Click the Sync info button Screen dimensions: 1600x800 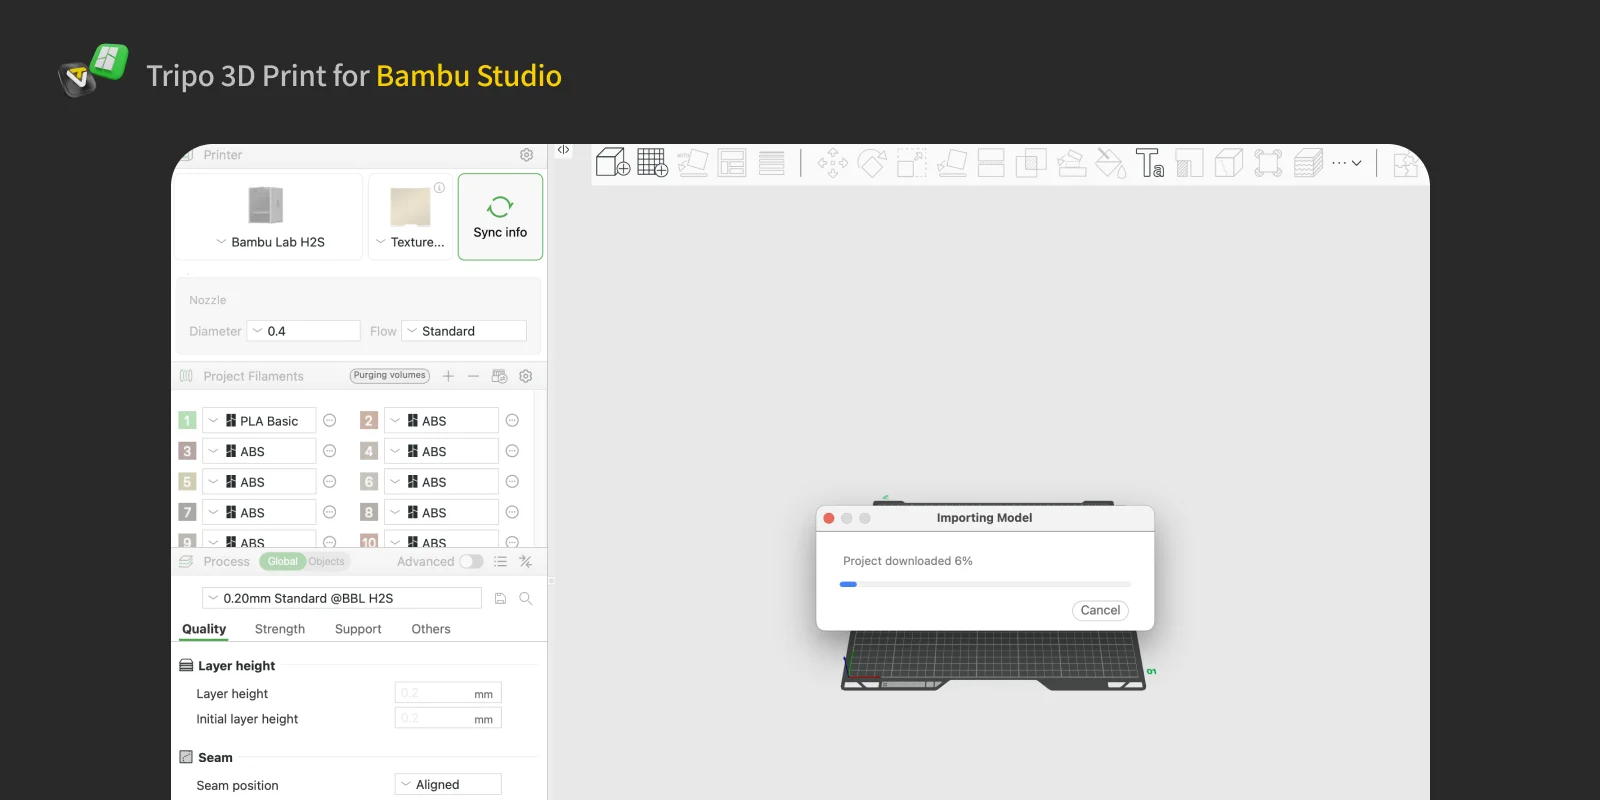[x=500, y=217]
